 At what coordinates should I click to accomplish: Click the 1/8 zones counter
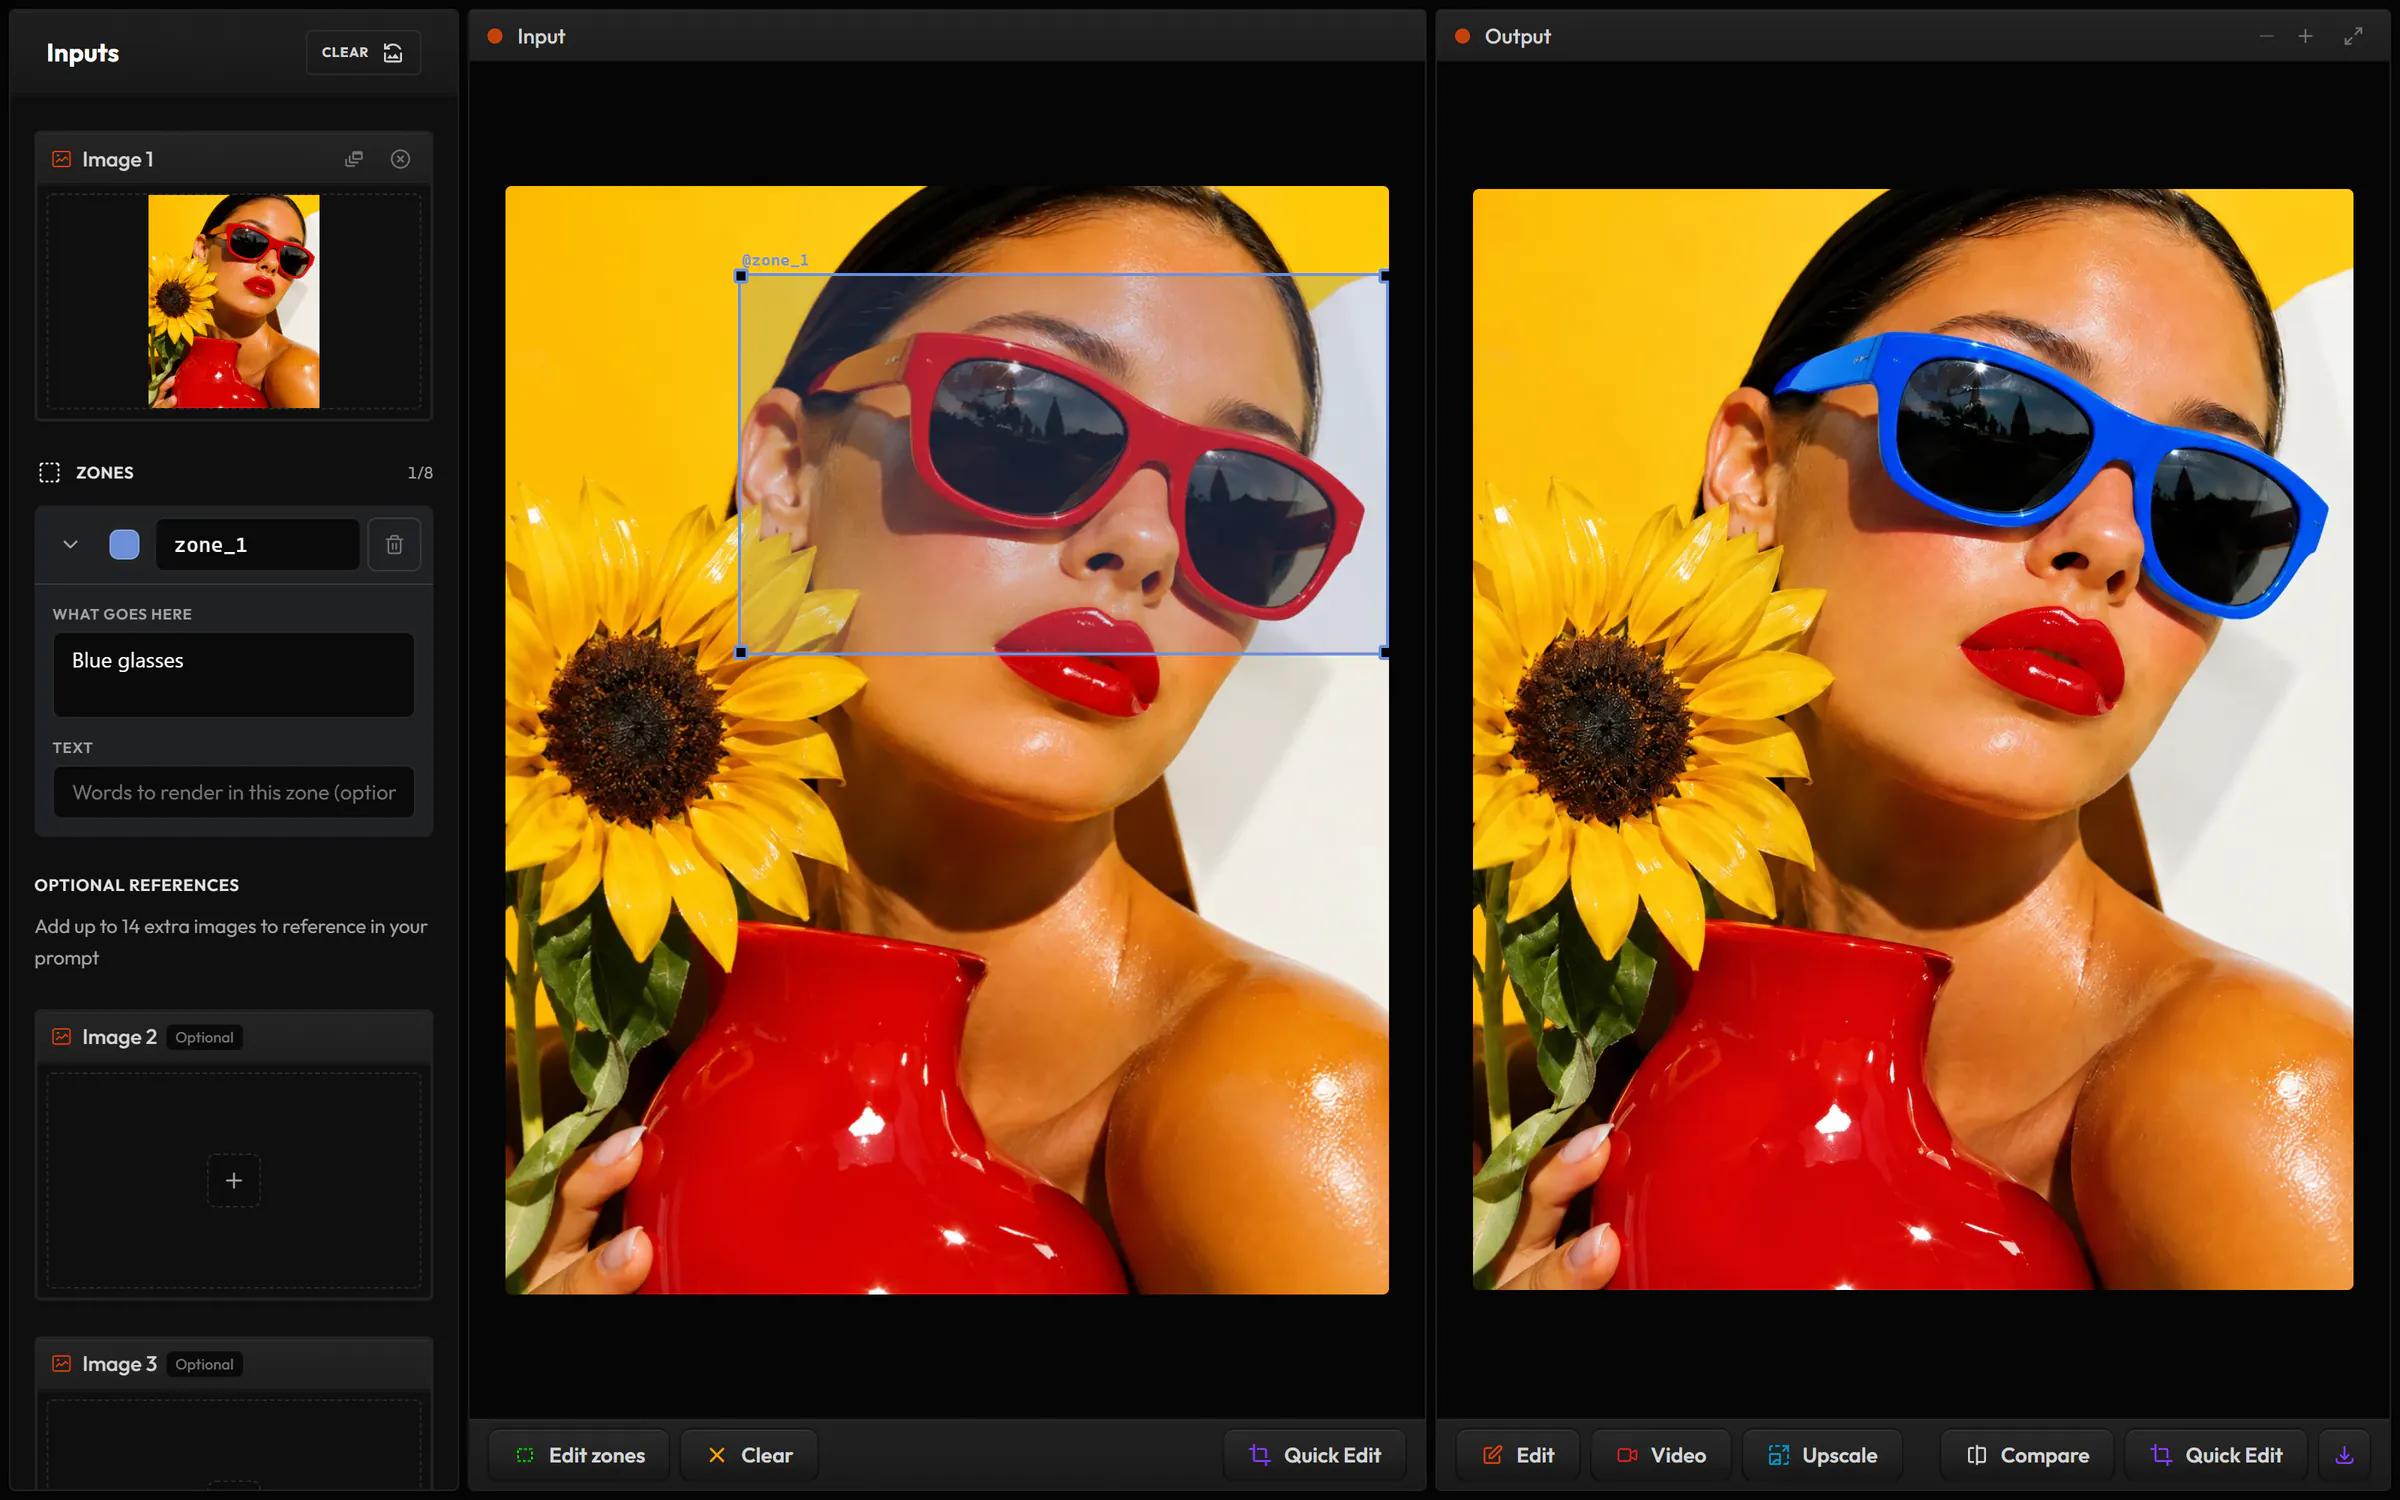pyautogui.click(x=420, y=472)
